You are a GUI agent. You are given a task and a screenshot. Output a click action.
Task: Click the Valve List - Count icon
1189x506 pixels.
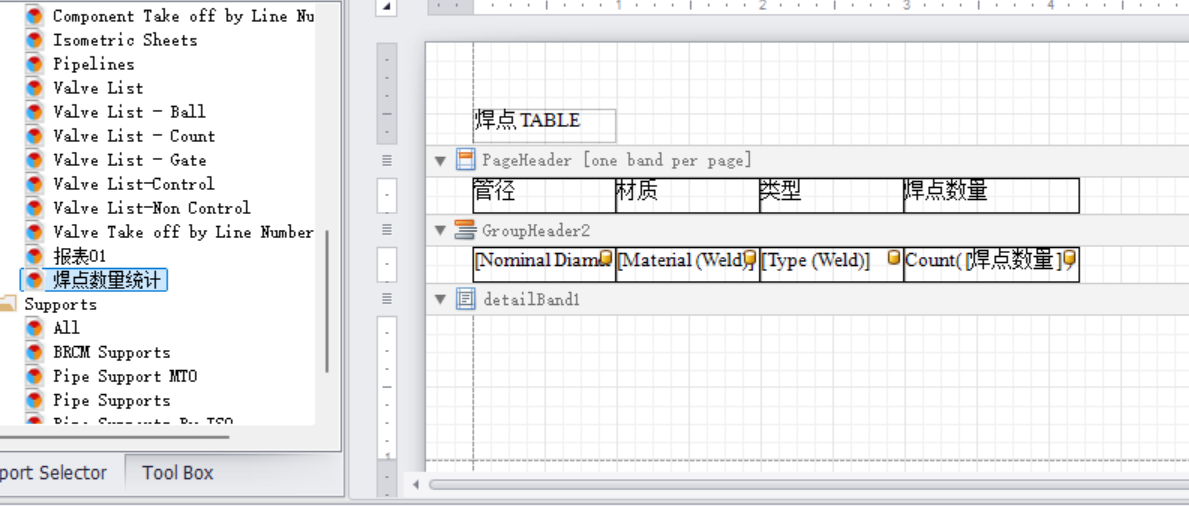point(34,136)
